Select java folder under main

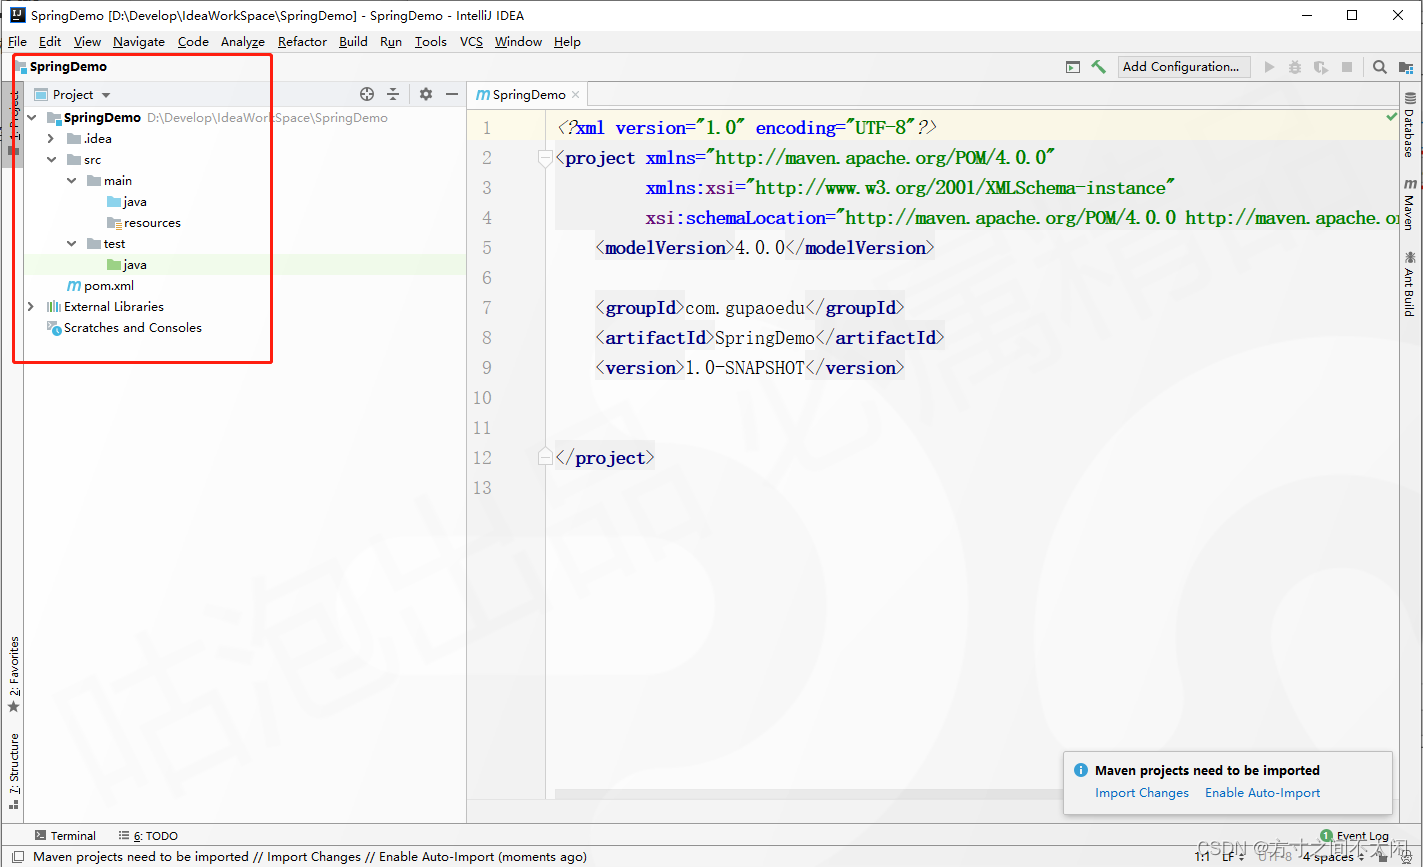(135, 202)
